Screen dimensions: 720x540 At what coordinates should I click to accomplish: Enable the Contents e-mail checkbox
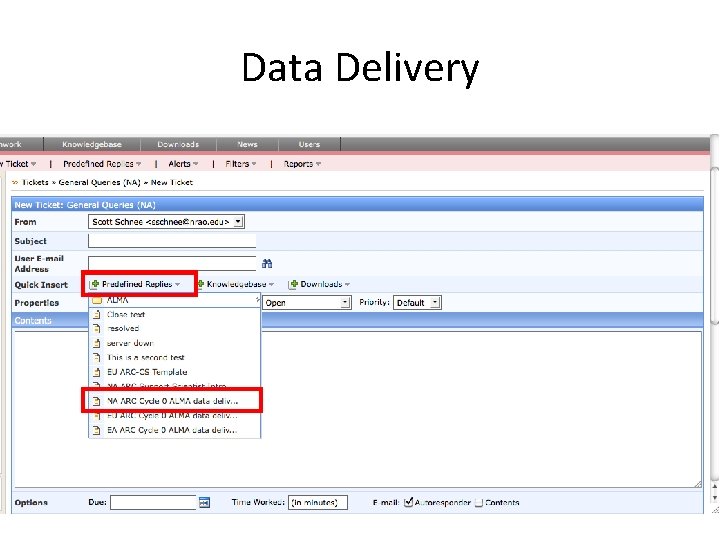(x=479, y=502)
